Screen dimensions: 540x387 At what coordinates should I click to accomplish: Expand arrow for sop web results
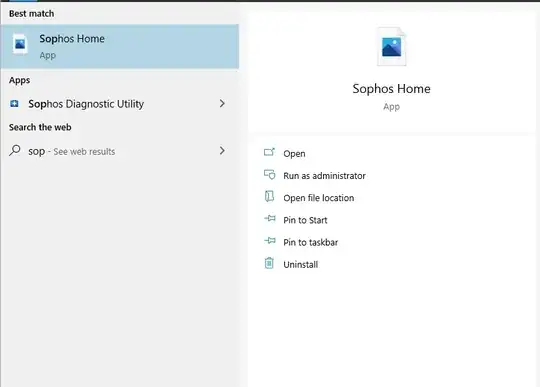pos(222,150)
